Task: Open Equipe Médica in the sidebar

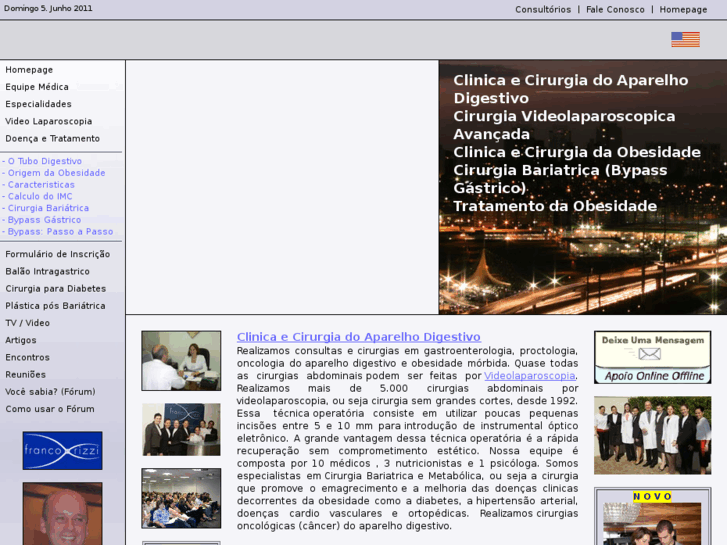Action: [x=37, y=87]
